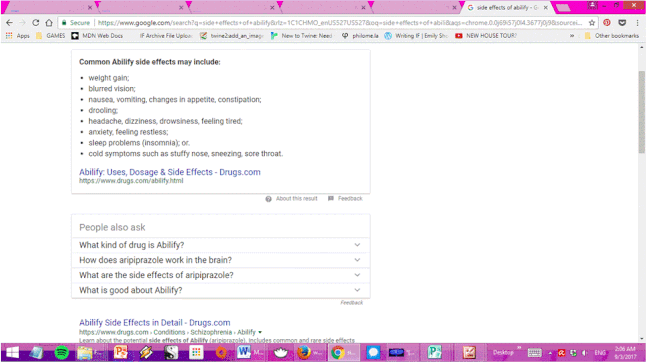Reload the page with the refresh icon
This screenshot has width=646, height=362.
(x=35, y=23)
